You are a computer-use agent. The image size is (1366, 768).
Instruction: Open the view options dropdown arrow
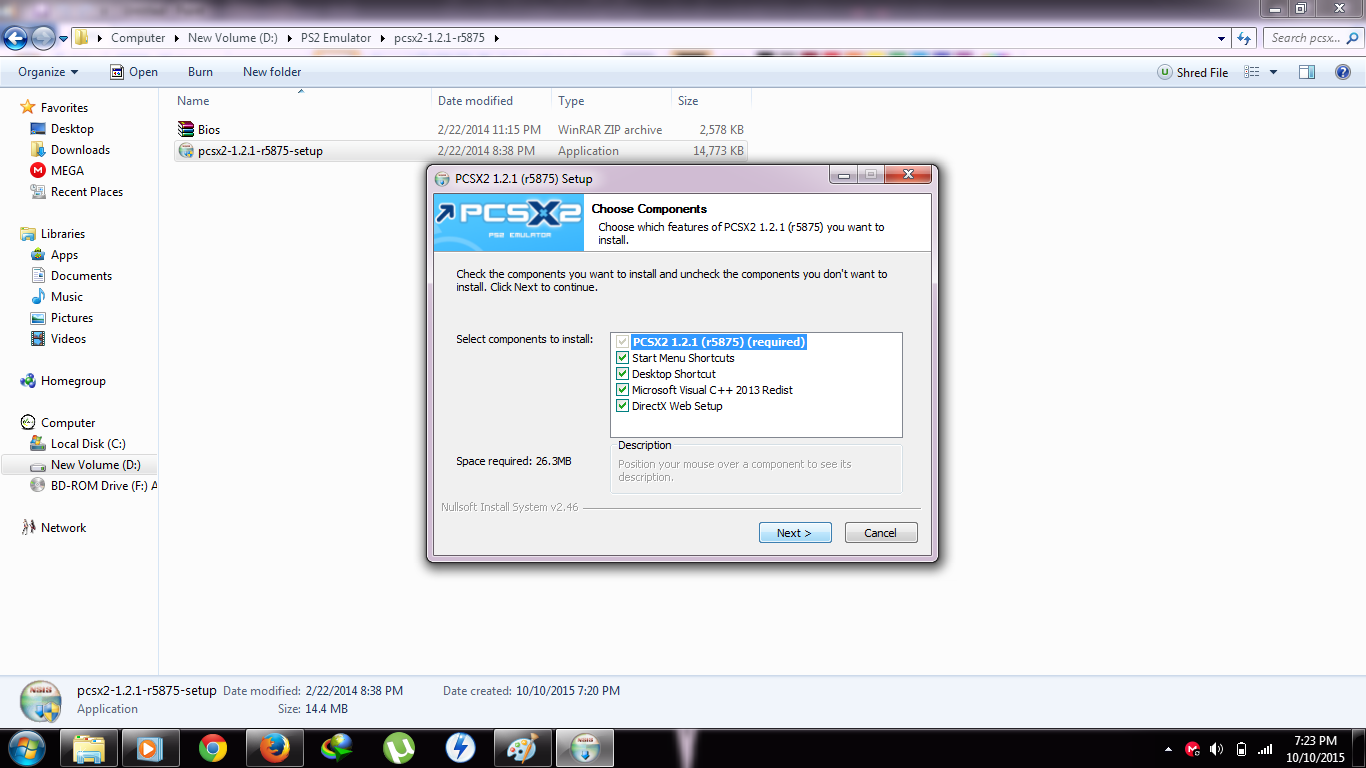1273,72
